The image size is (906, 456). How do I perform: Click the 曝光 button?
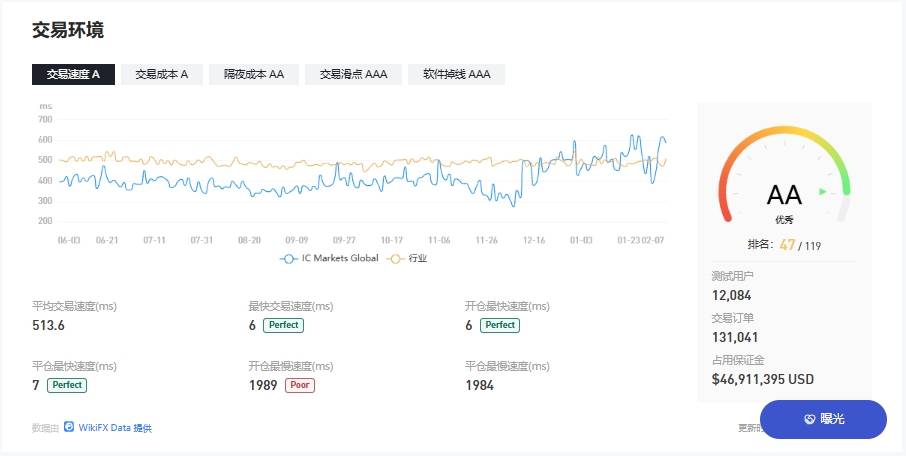[823, 420]
